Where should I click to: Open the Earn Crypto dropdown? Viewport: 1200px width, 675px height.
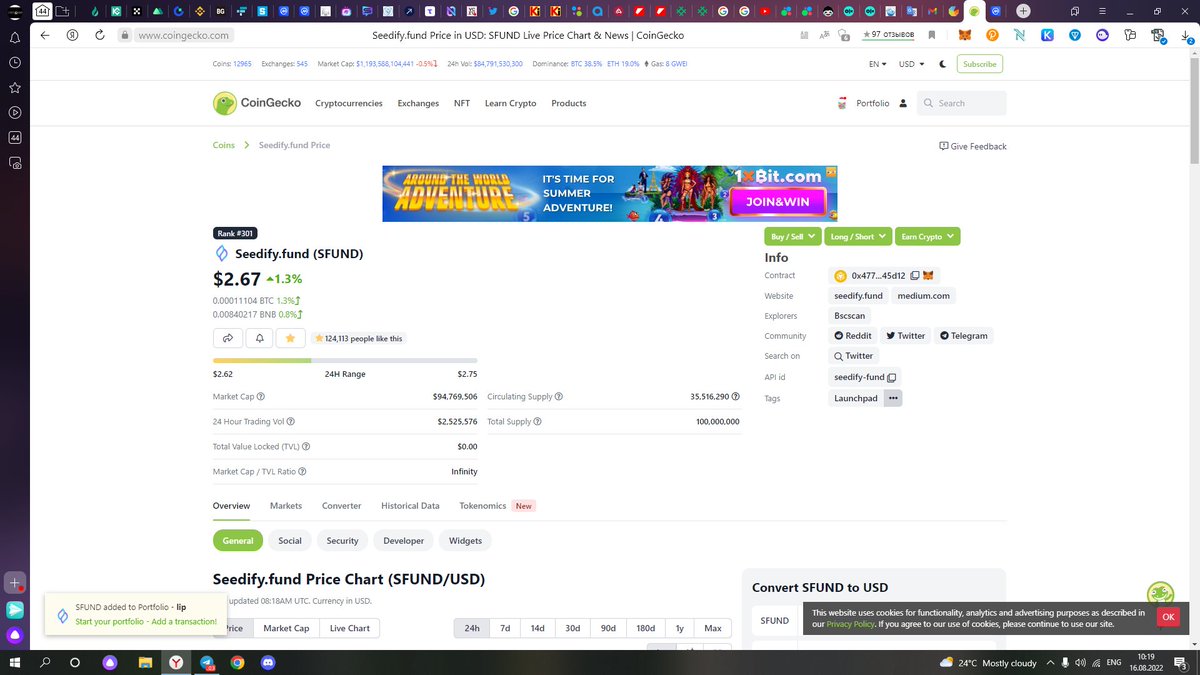[x=927, y=237]
